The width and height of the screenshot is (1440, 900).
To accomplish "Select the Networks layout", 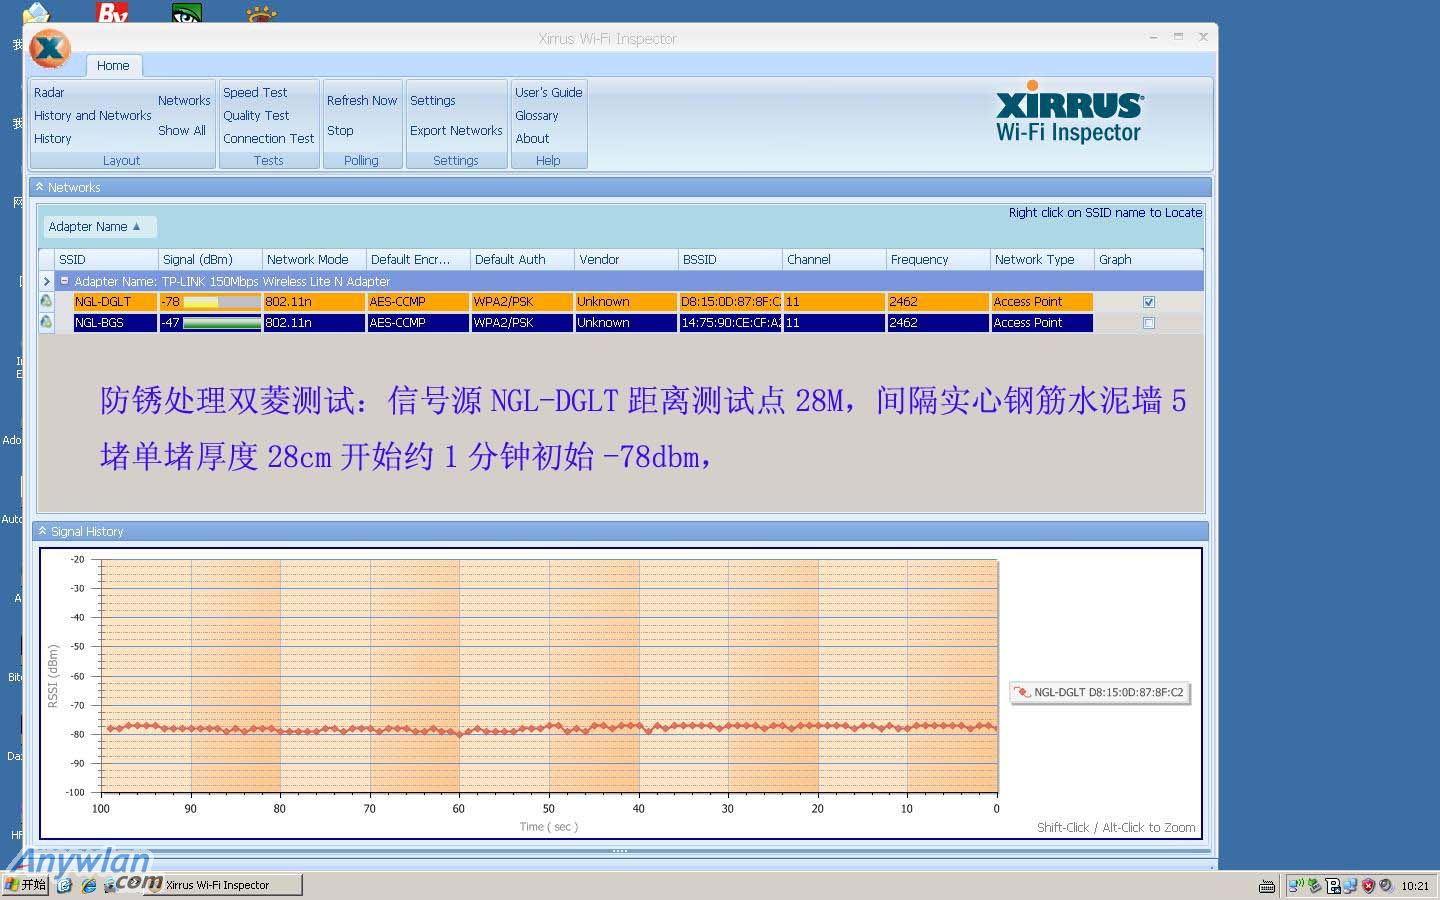I will point(184,101).
